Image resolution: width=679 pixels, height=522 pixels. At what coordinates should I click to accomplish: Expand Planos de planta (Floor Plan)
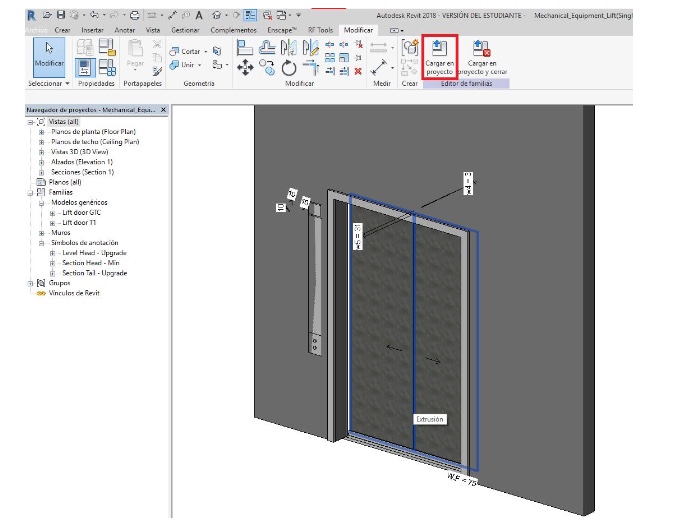pos(42,132)
